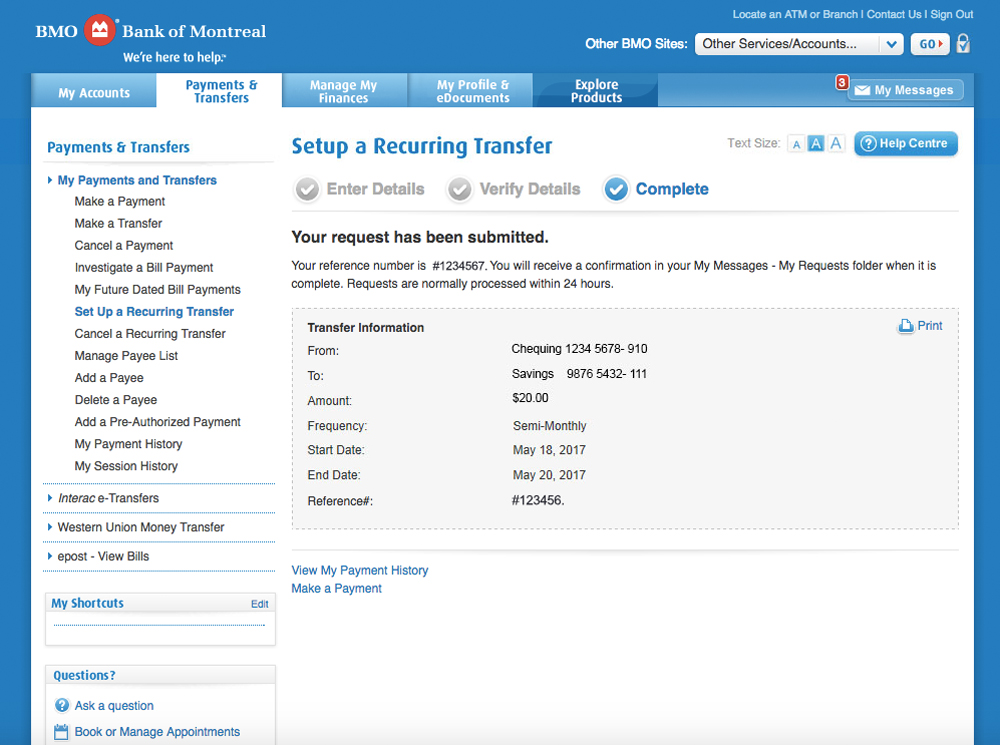Open View My Payment History
Image resolution: width=1000 pixels, height=745 pixels.
point(359,570)
